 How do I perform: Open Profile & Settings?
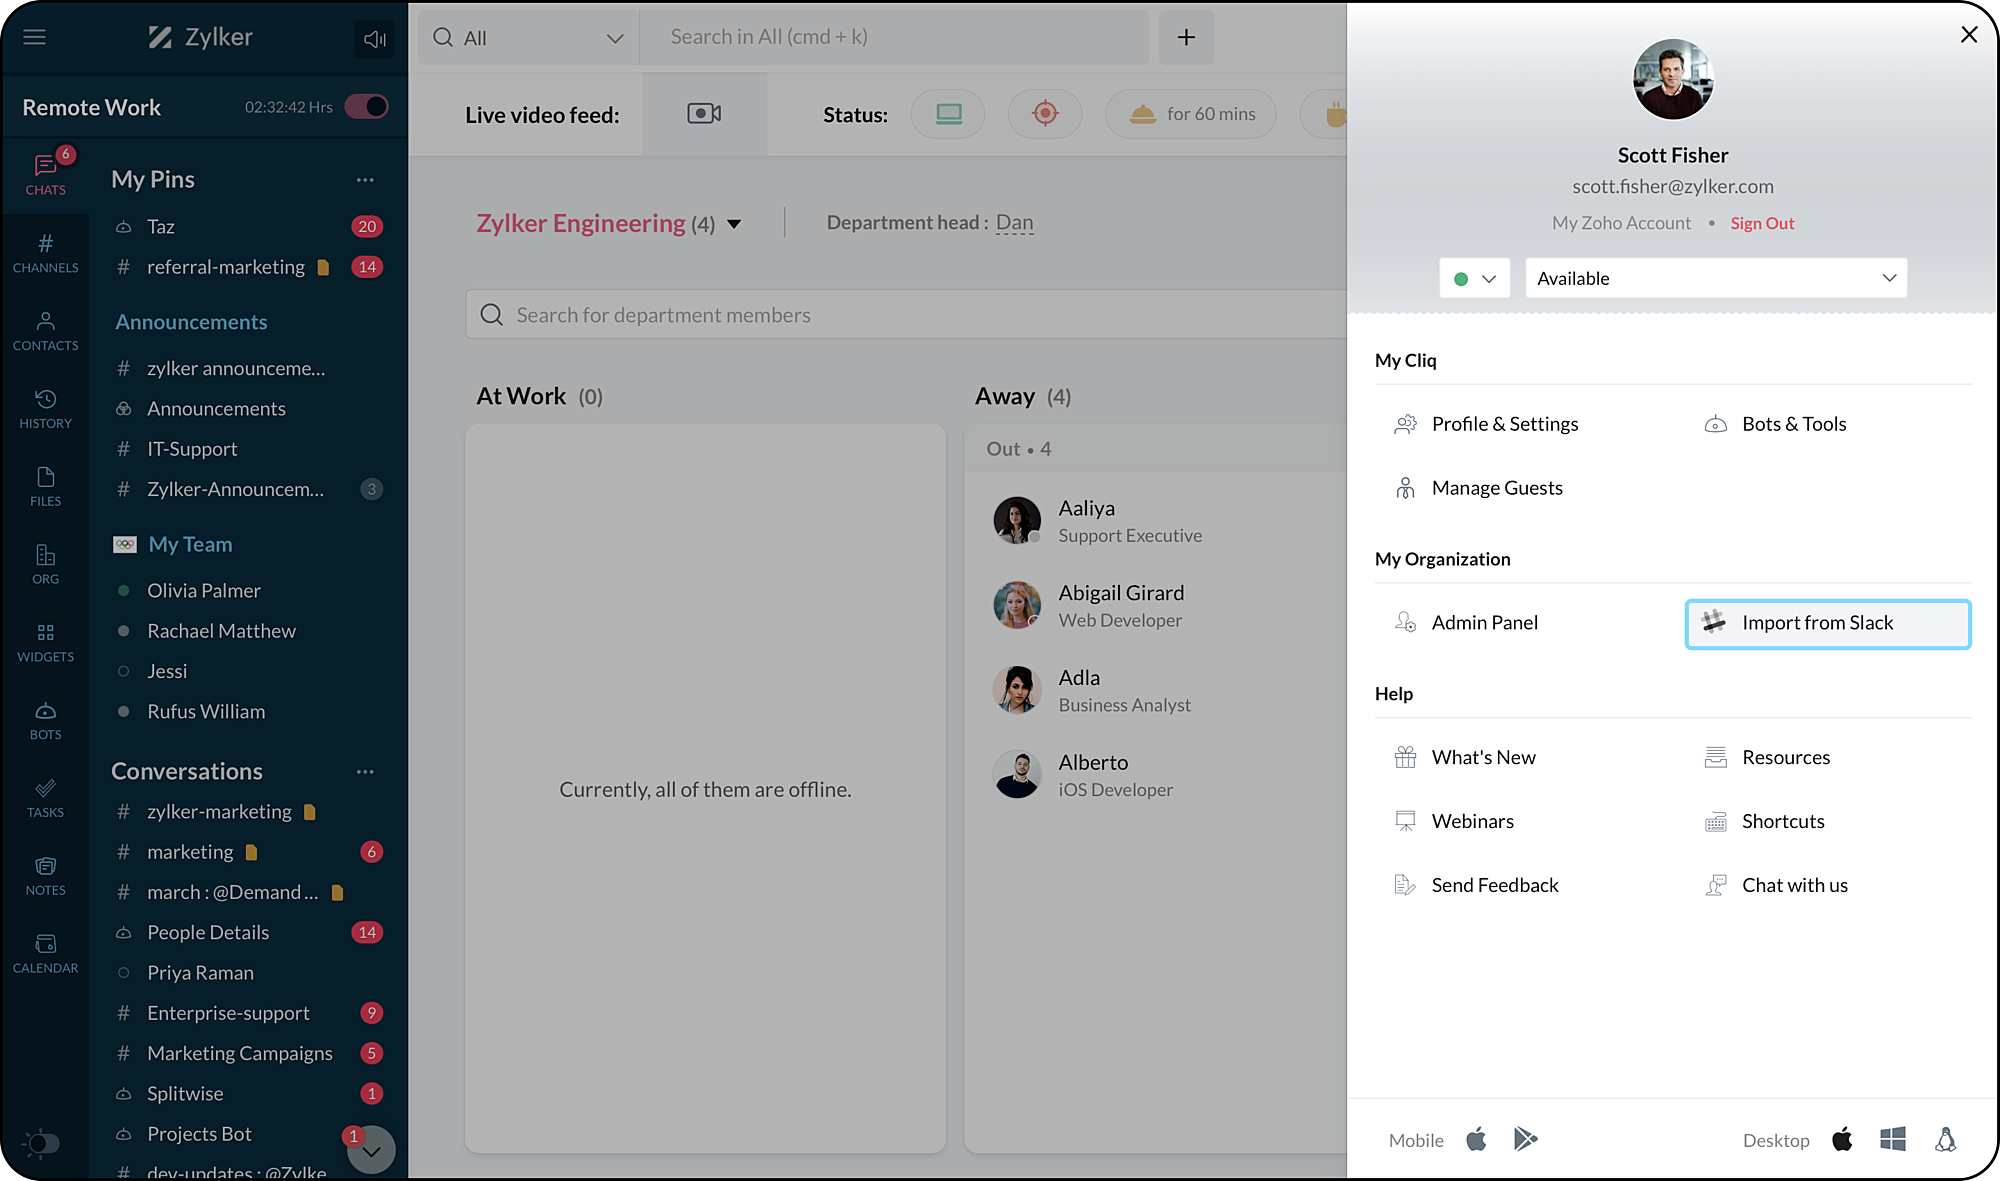(x=1504, y=424)
